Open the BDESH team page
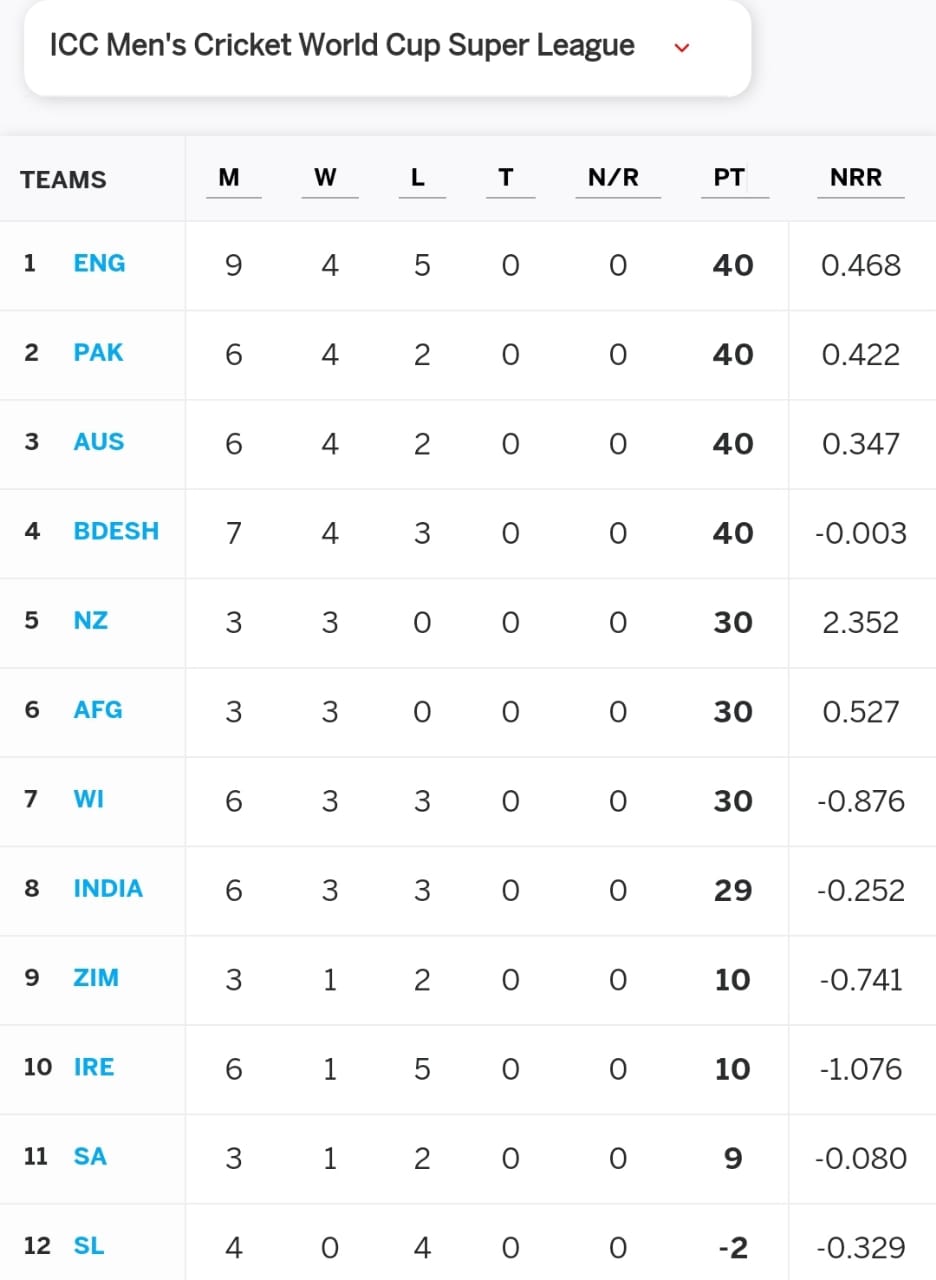This screenshot has width=936, height=1280. tap(116, 531)
